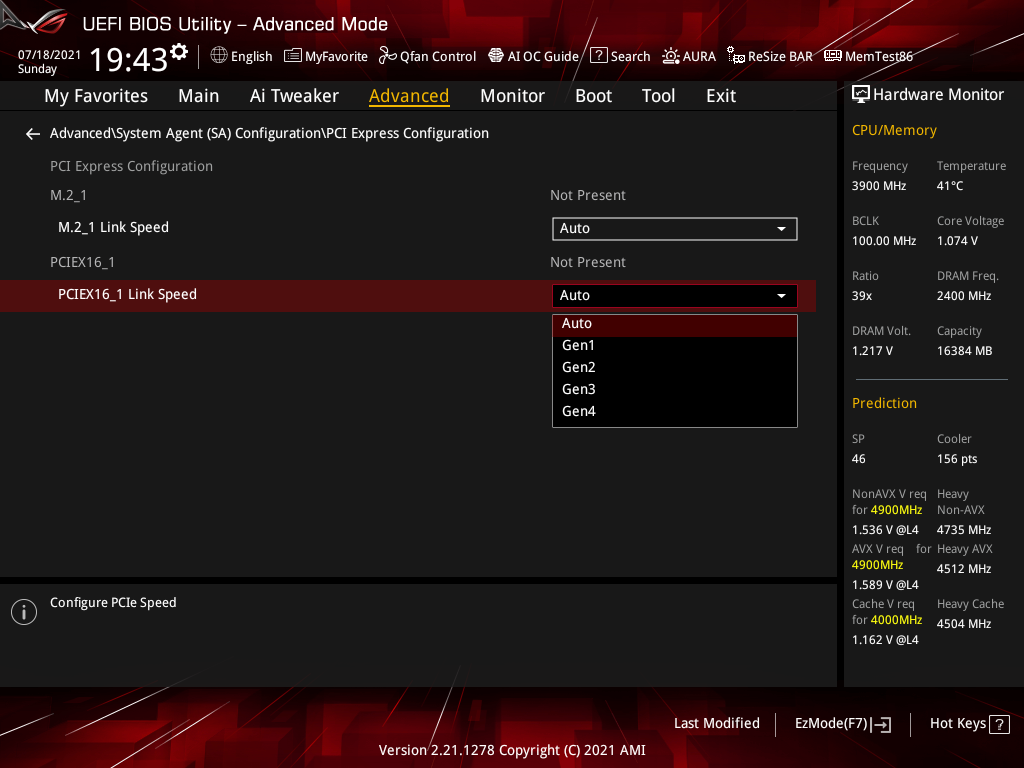Select Gen1 from the link speed list
Viewport: 1024px width, 768px height.
click(578, 345)
